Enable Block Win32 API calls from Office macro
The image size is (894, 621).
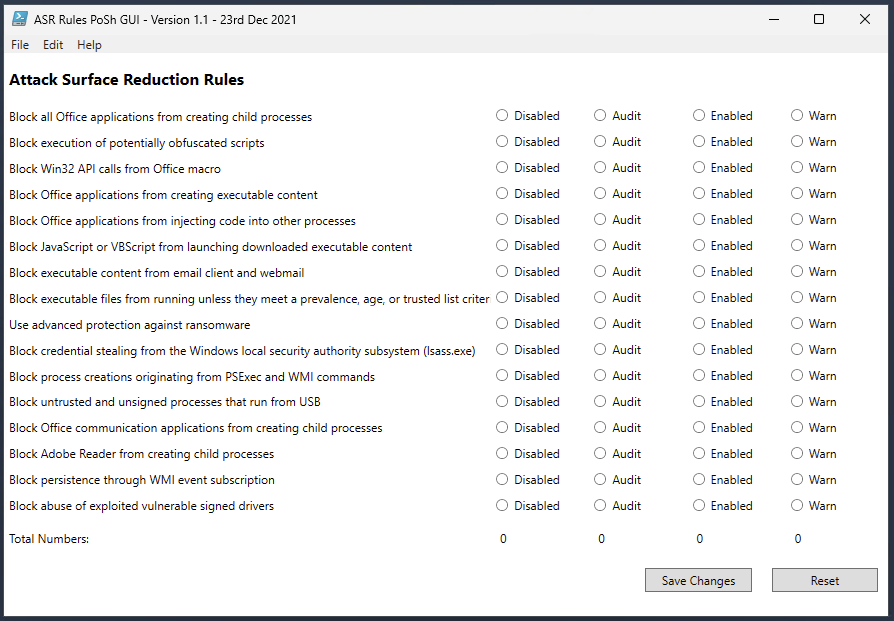[699, 168]
